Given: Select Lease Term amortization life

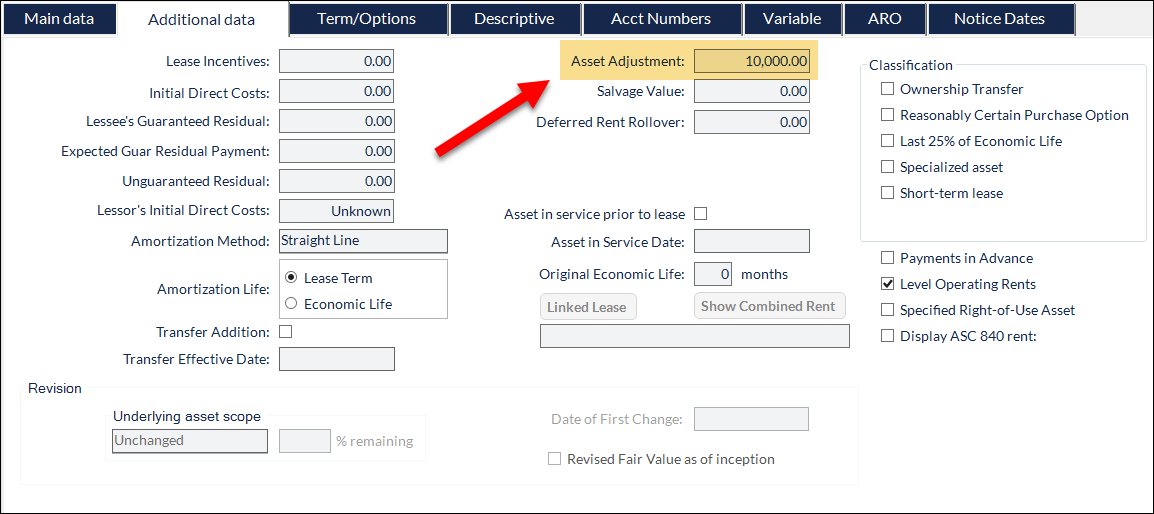Looking at the screenshot, I should coord(291,278).
